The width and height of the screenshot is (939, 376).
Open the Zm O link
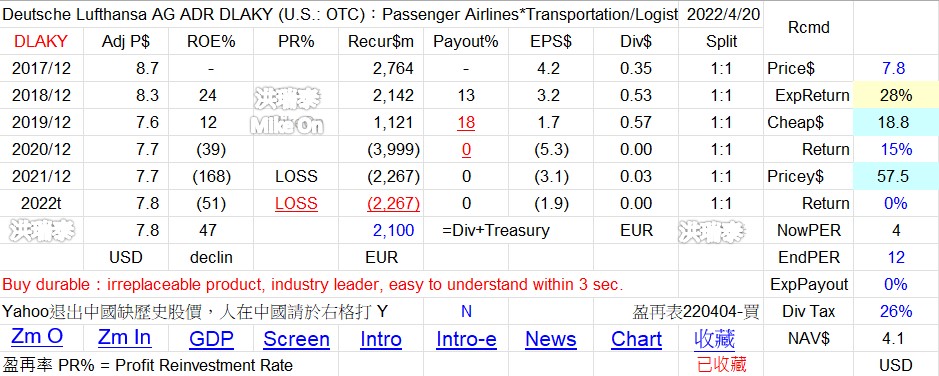(37, 338)
